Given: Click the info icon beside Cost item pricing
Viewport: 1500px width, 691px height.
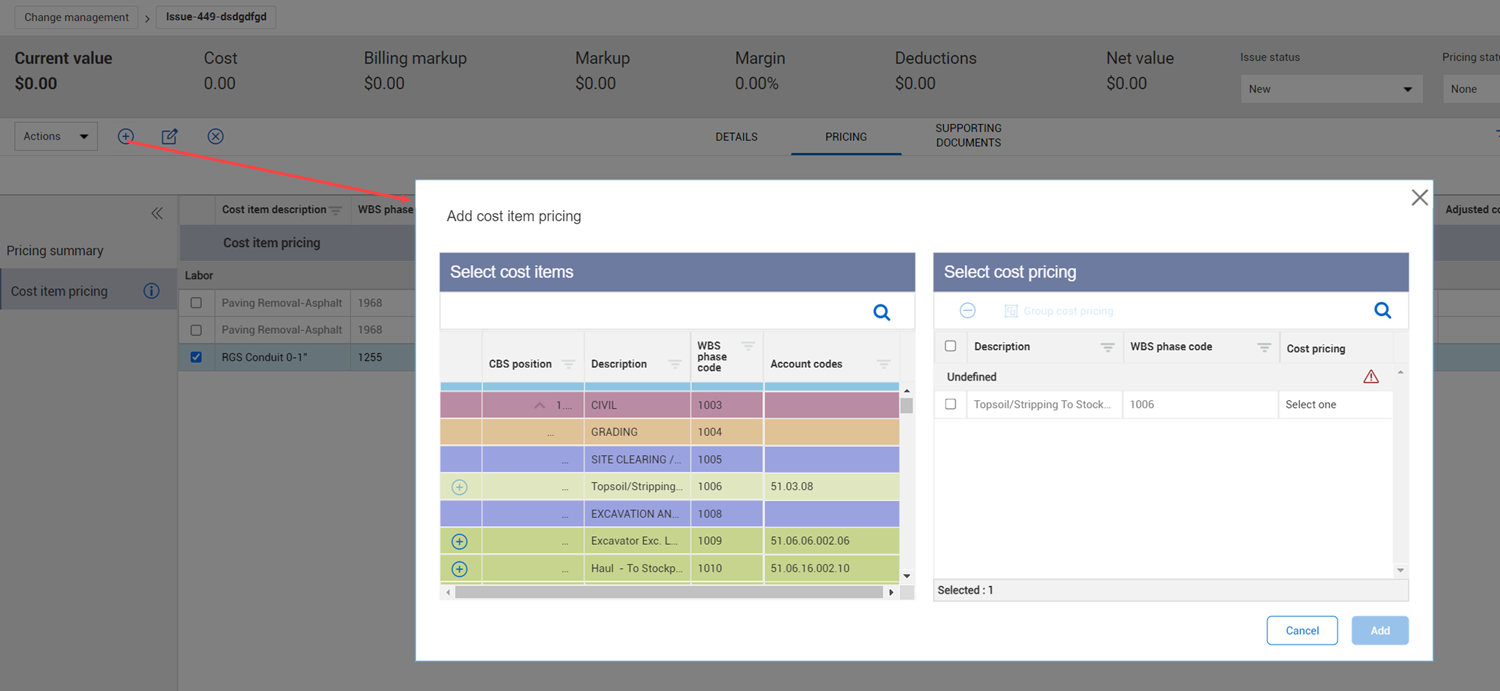Looking at the screenshot, I should tap(151, 291).
